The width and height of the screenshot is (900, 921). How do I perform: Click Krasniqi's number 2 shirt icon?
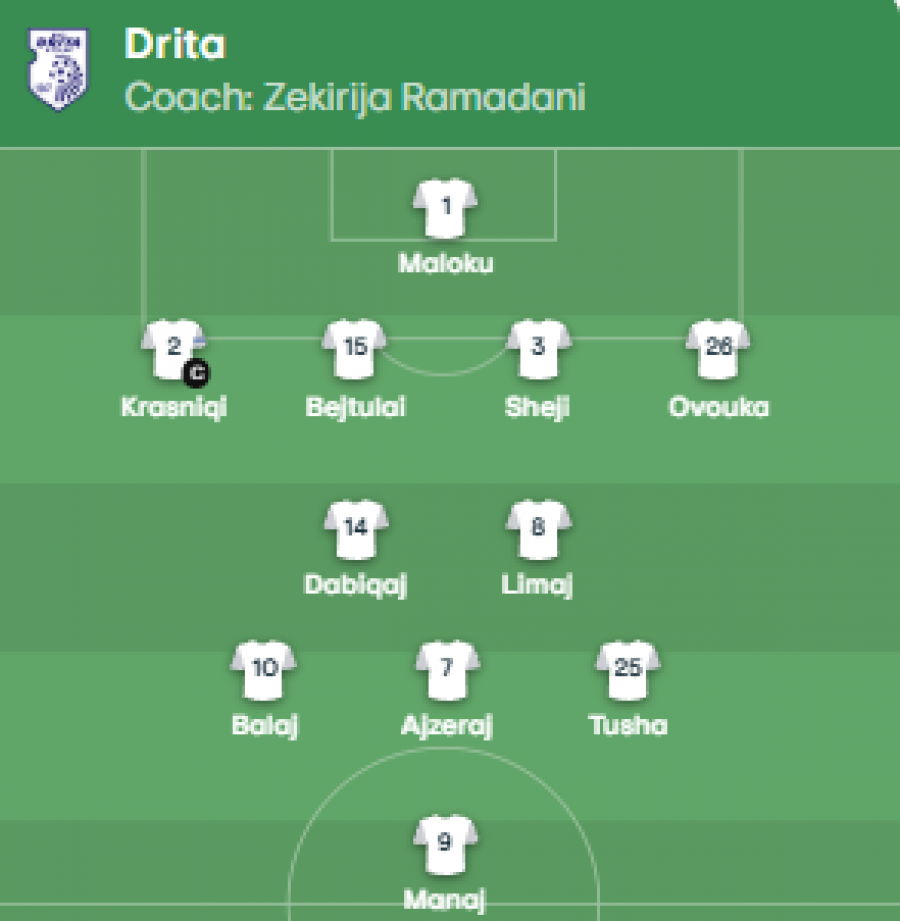(x=173, y=349)
